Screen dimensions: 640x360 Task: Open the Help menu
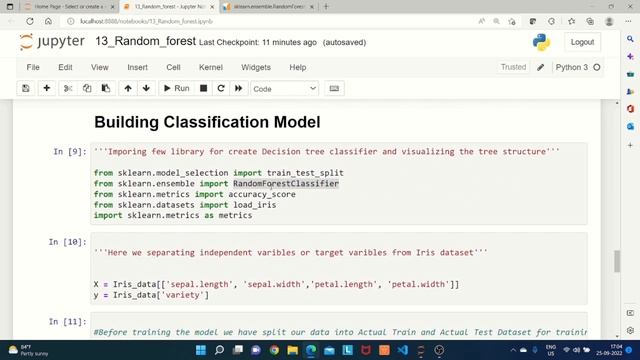click(298, 67)
